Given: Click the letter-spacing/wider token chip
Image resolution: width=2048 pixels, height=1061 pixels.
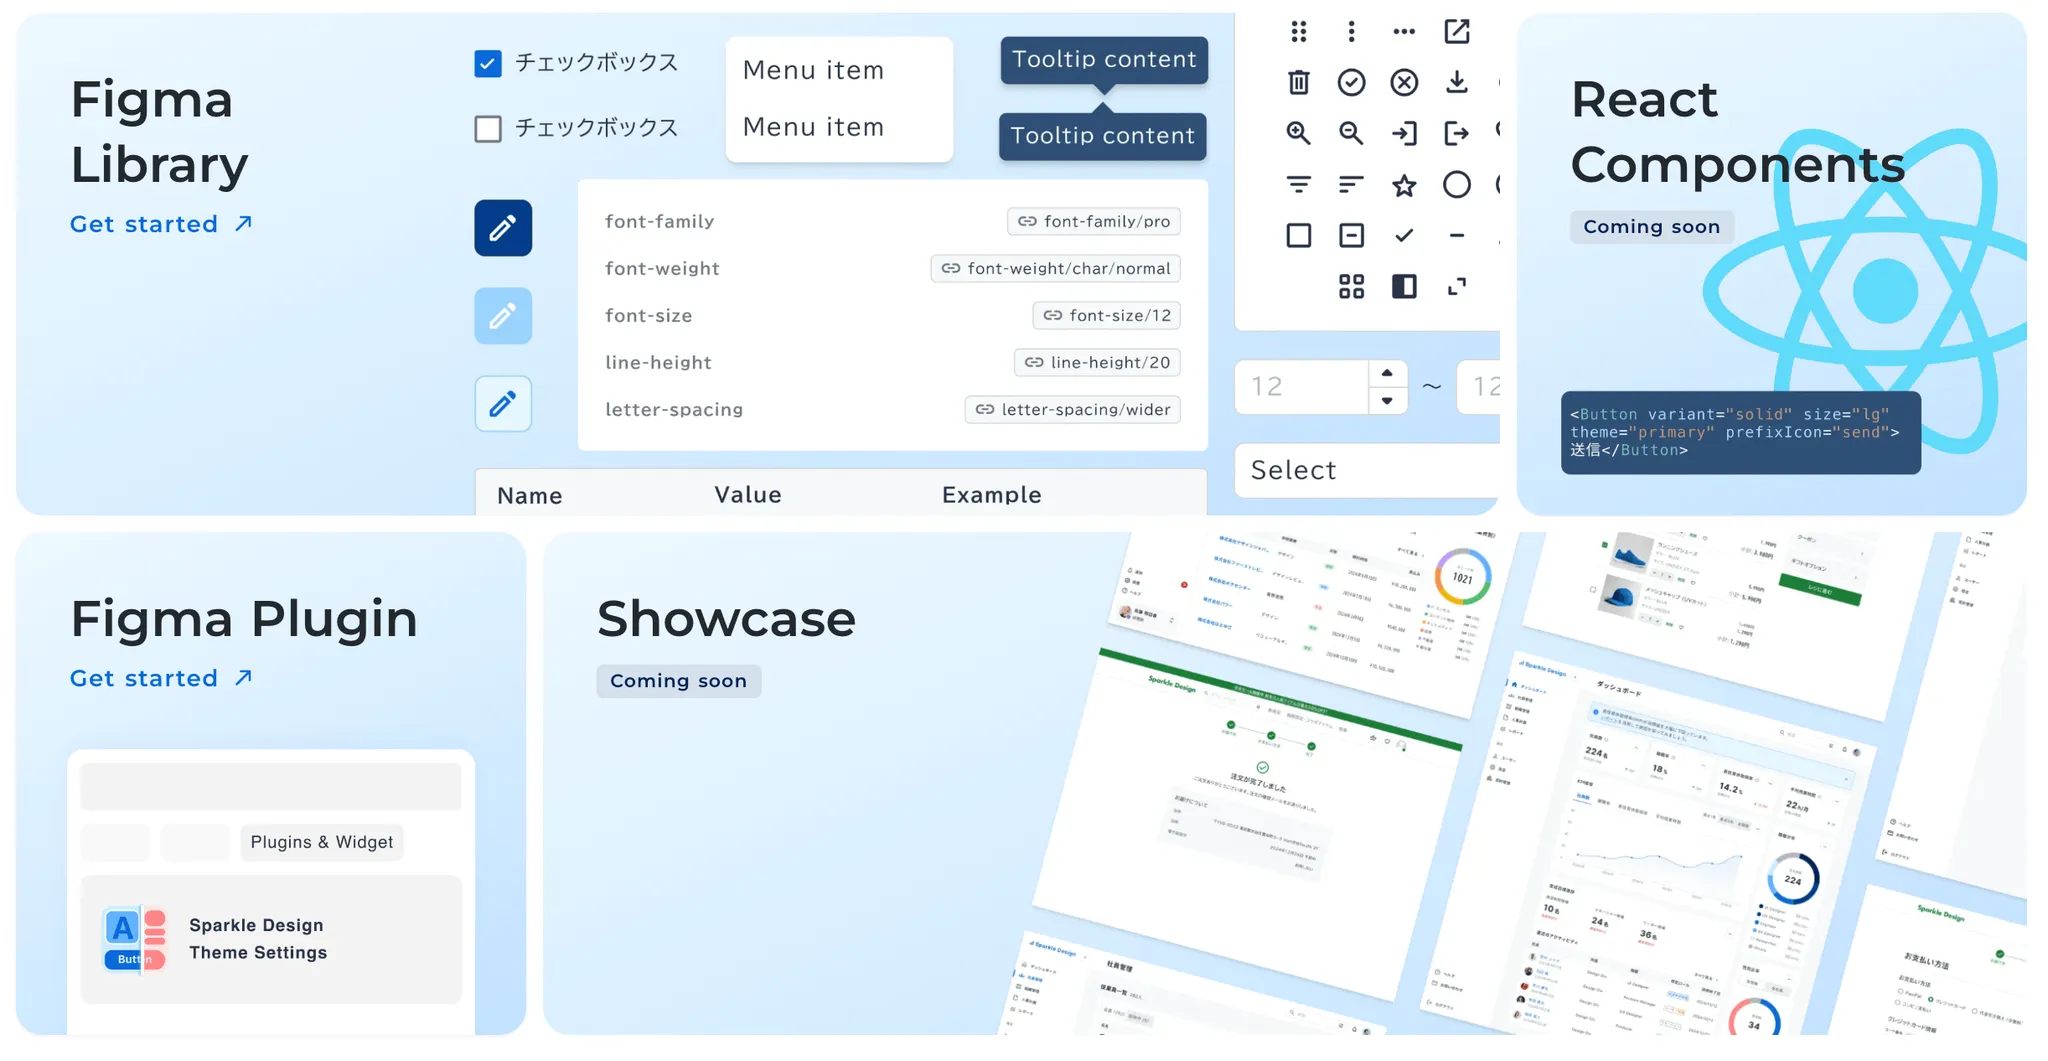Looking at the screenshot, I should point(1073,409).
